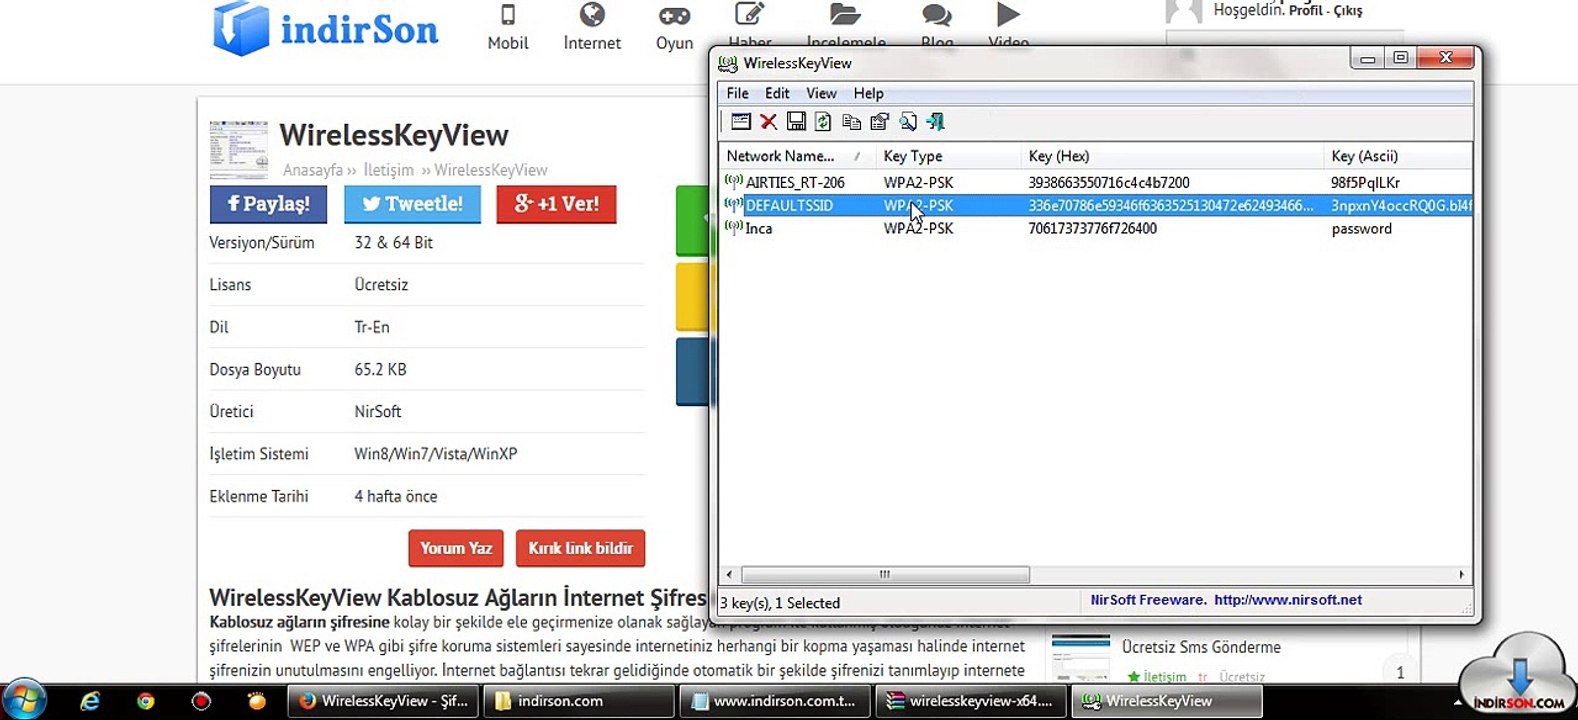Click the Twitter Tweetle! button
This screenshot has width=1578, height=720.
point(412,204)
